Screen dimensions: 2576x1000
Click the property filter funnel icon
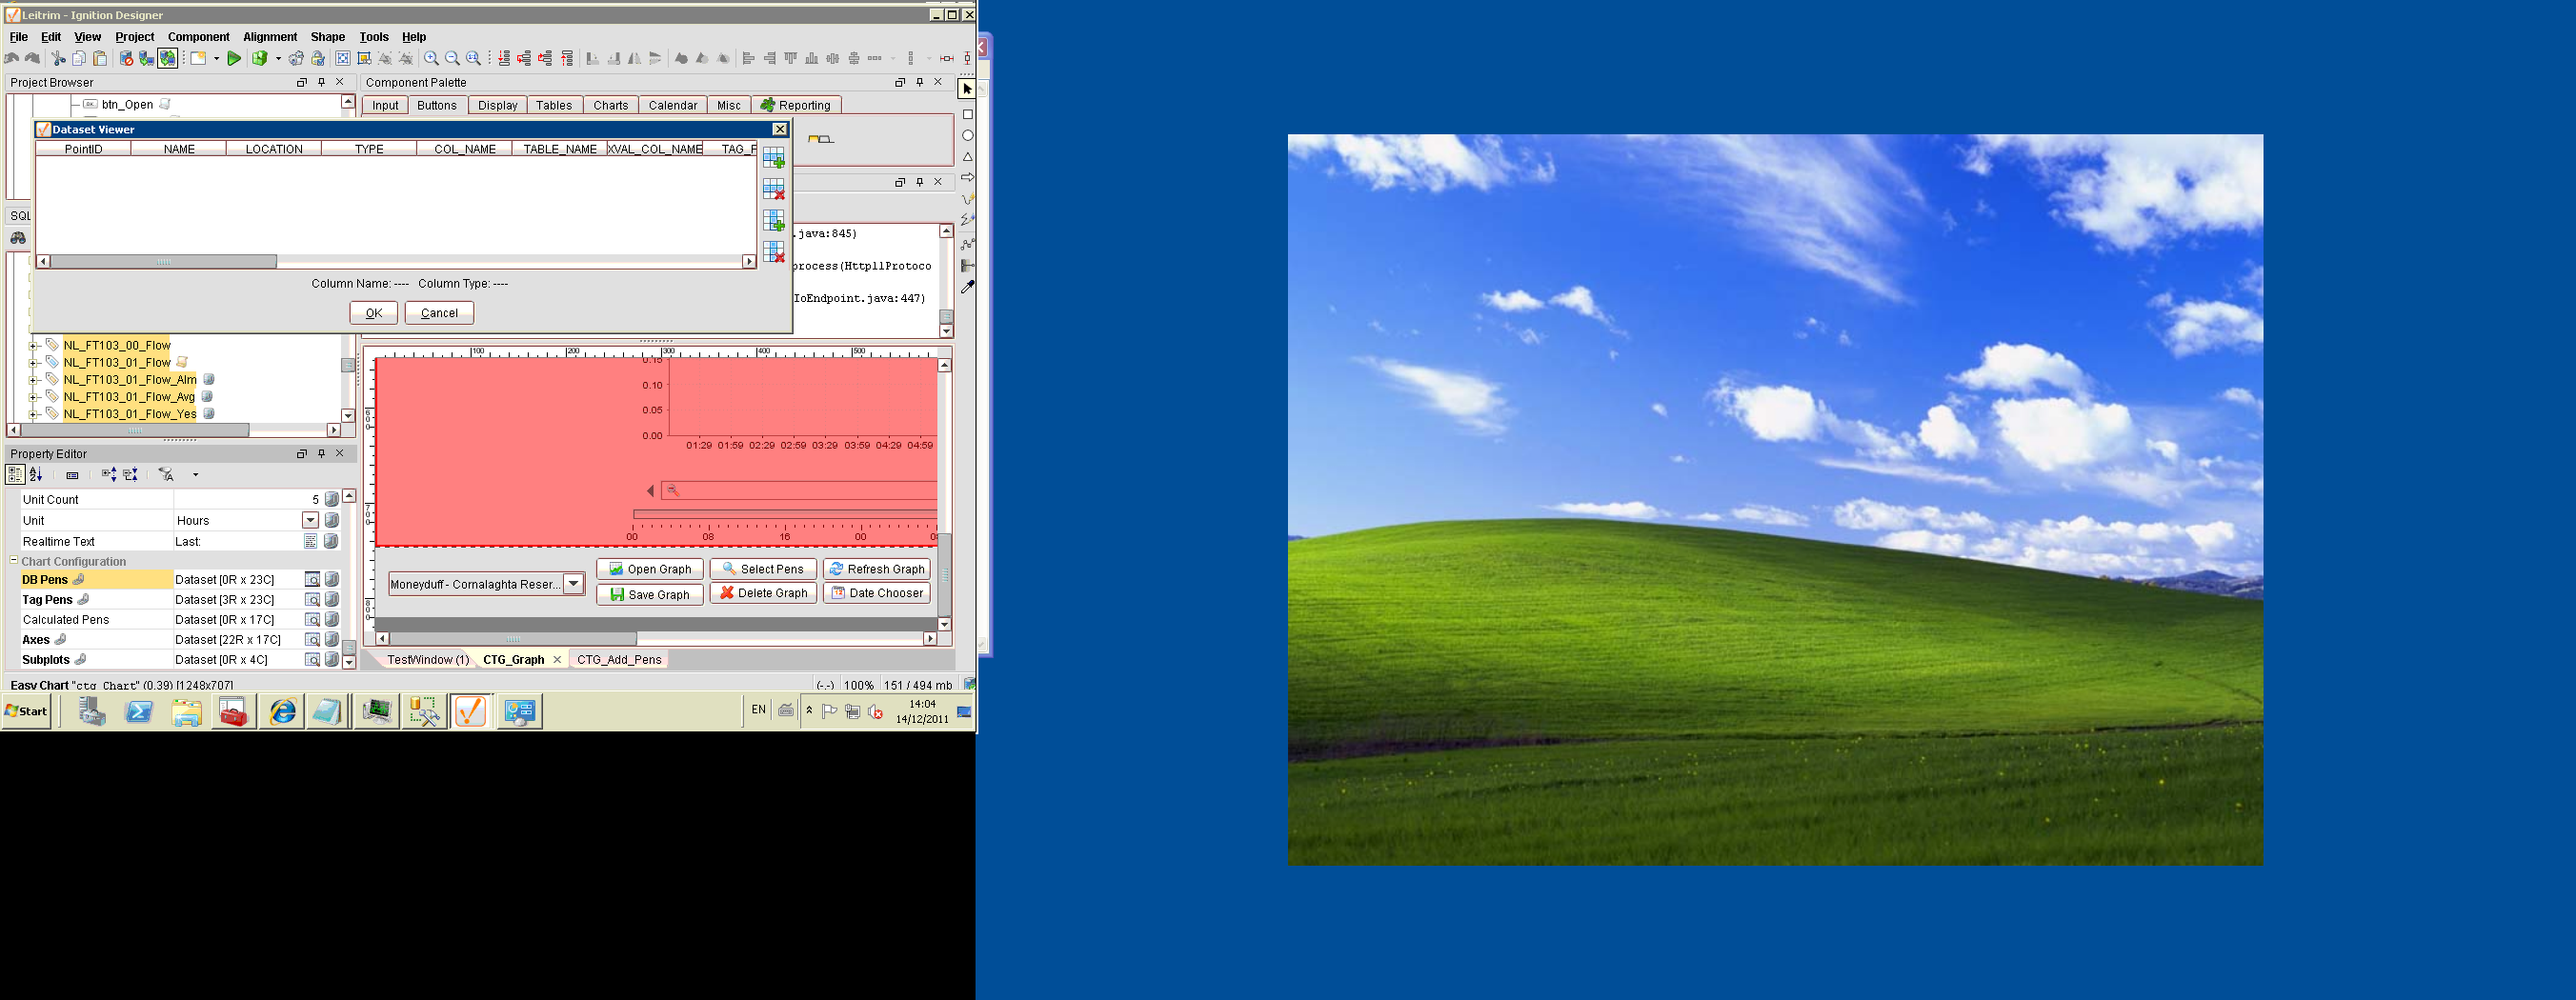pos(166,475)
